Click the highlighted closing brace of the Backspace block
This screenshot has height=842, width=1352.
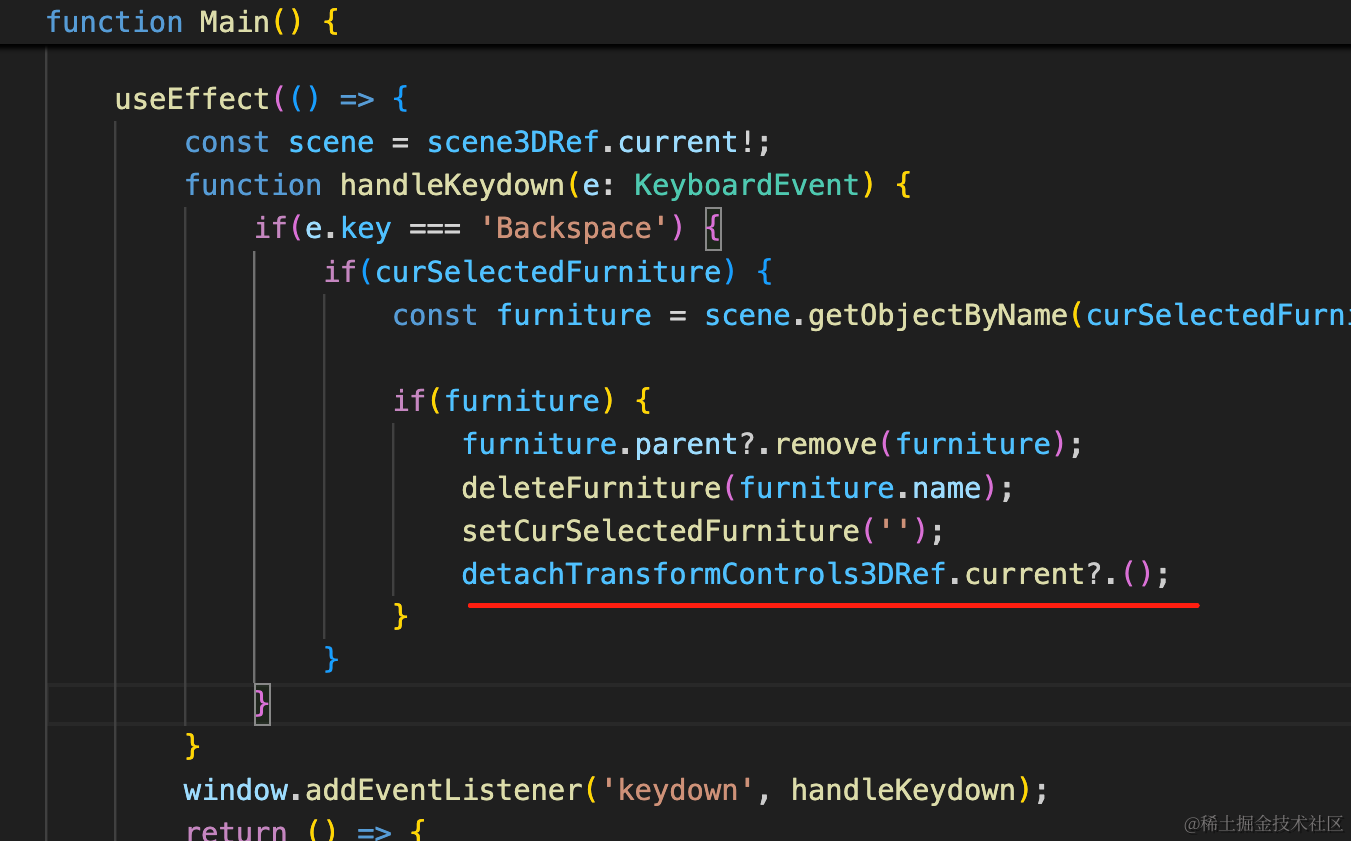pyautogui.click(x=262, y=704)
